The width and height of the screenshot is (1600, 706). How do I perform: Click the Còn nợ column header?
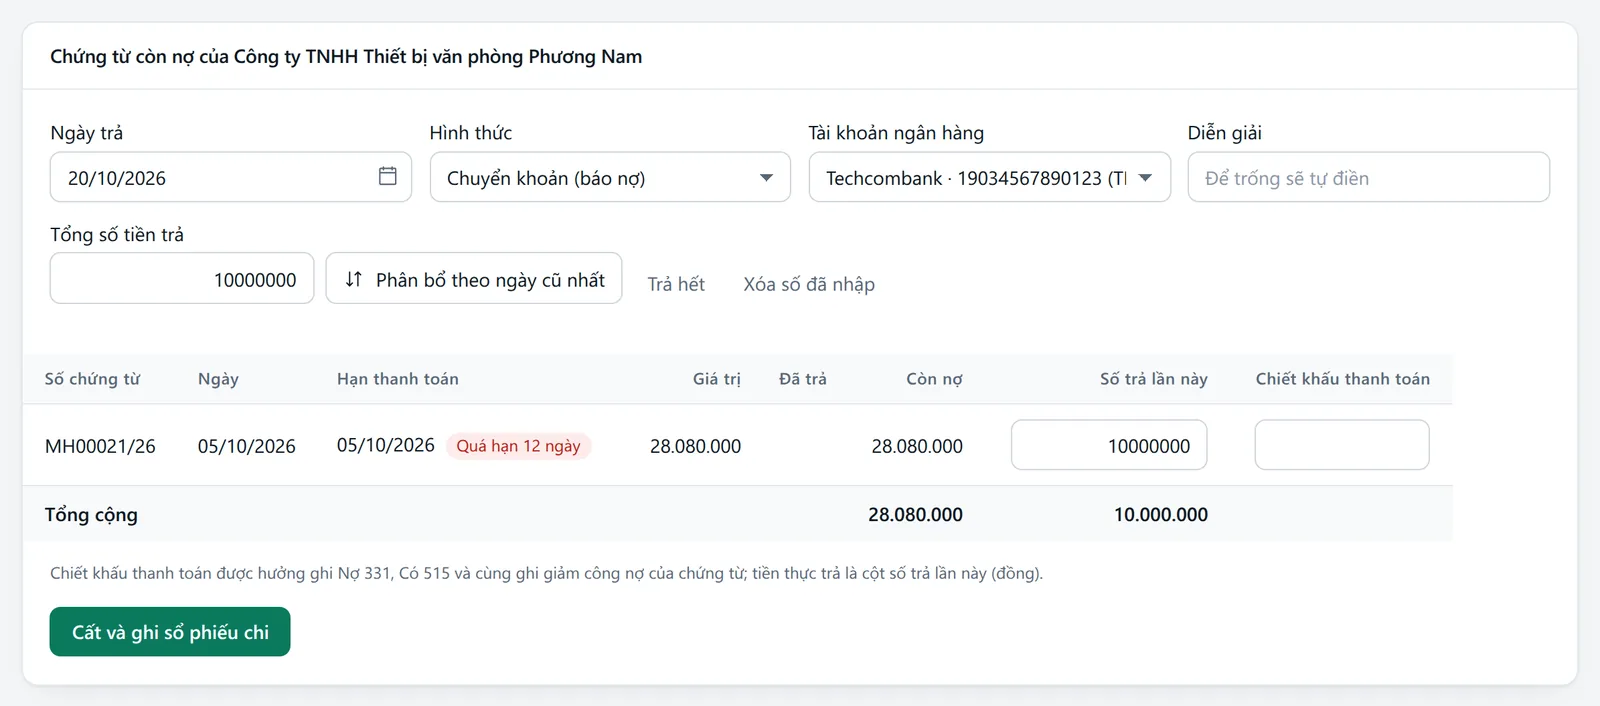click(x=934, y=379)
